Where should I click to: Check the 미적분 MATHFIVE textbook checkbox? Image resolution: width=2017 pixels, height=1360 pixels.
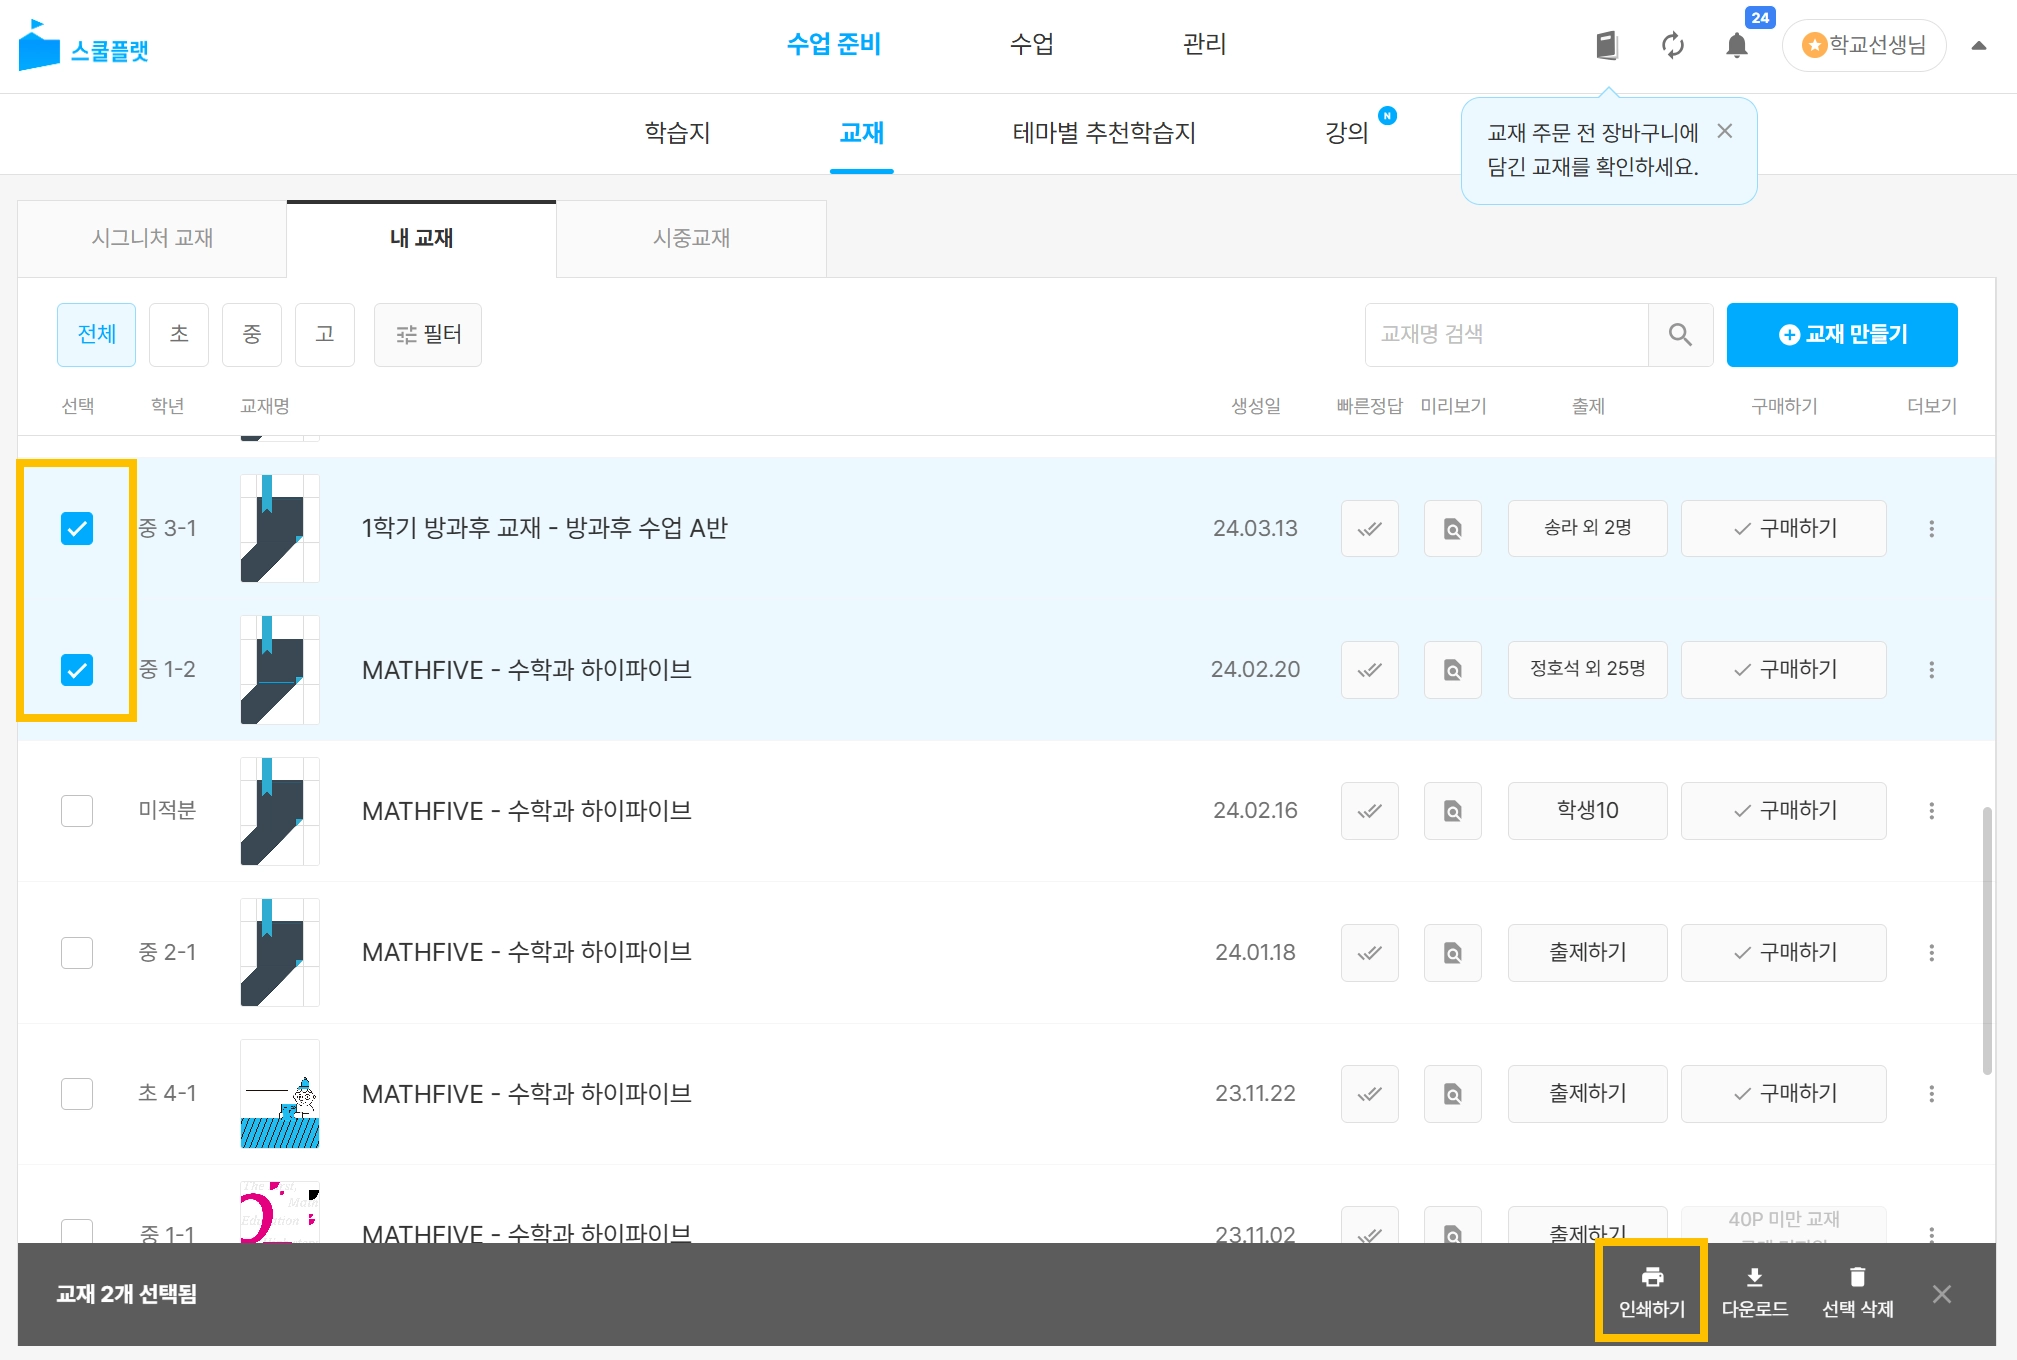(x=77, y=811)
